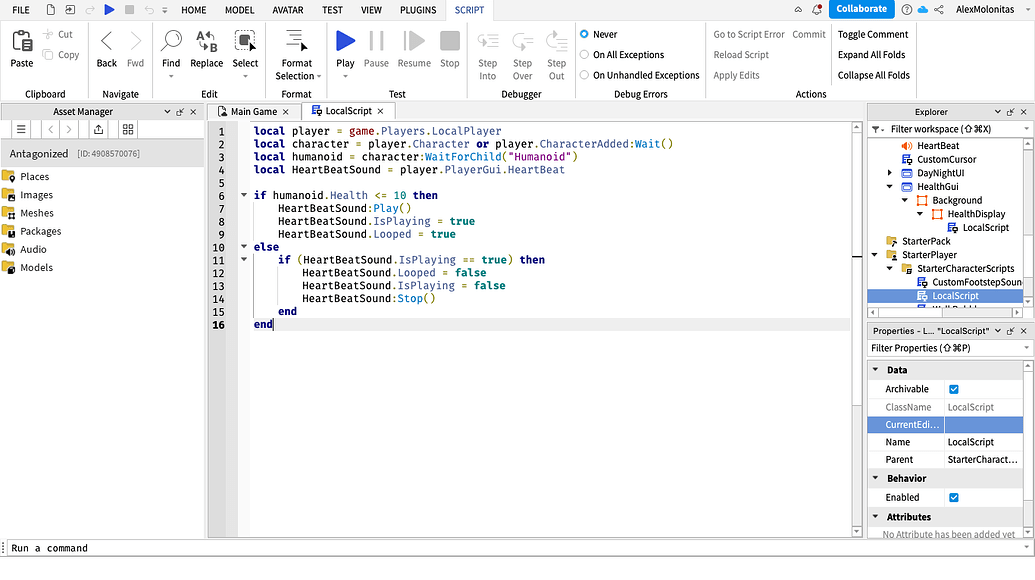Click the Toggle Comment action
The width and height of the screenshot is (1035, 580).
coord(872,34)
